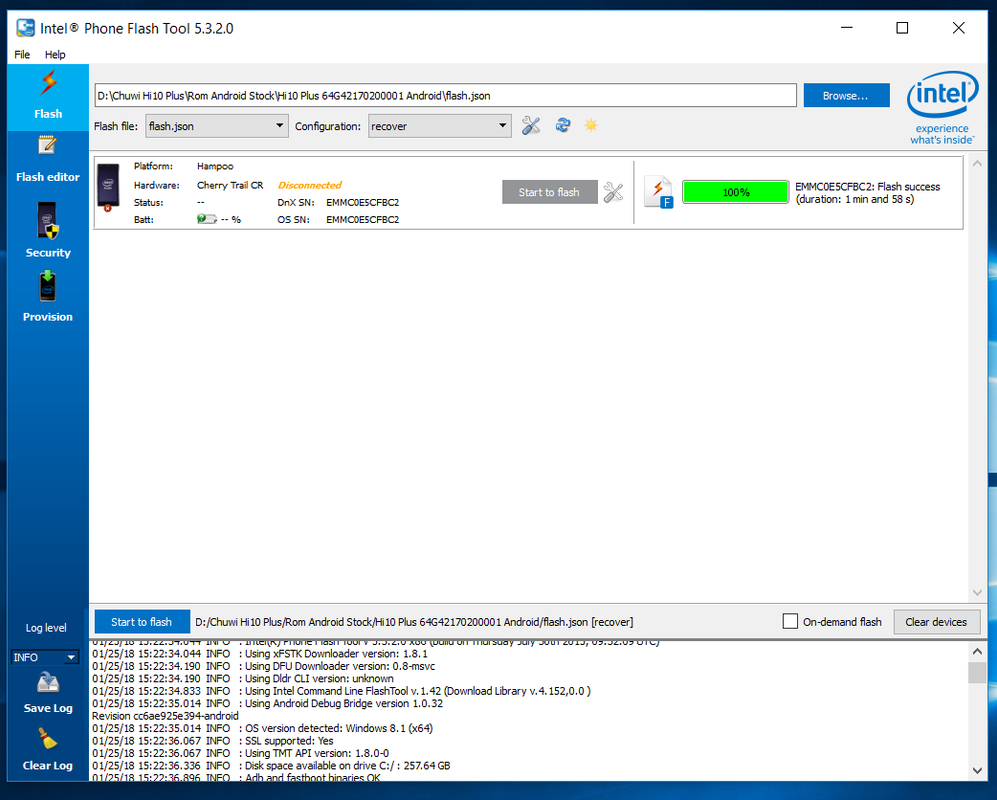Click log line SSL supported: Yes
This screenshot has height=800, width=997.
point(213,741)
